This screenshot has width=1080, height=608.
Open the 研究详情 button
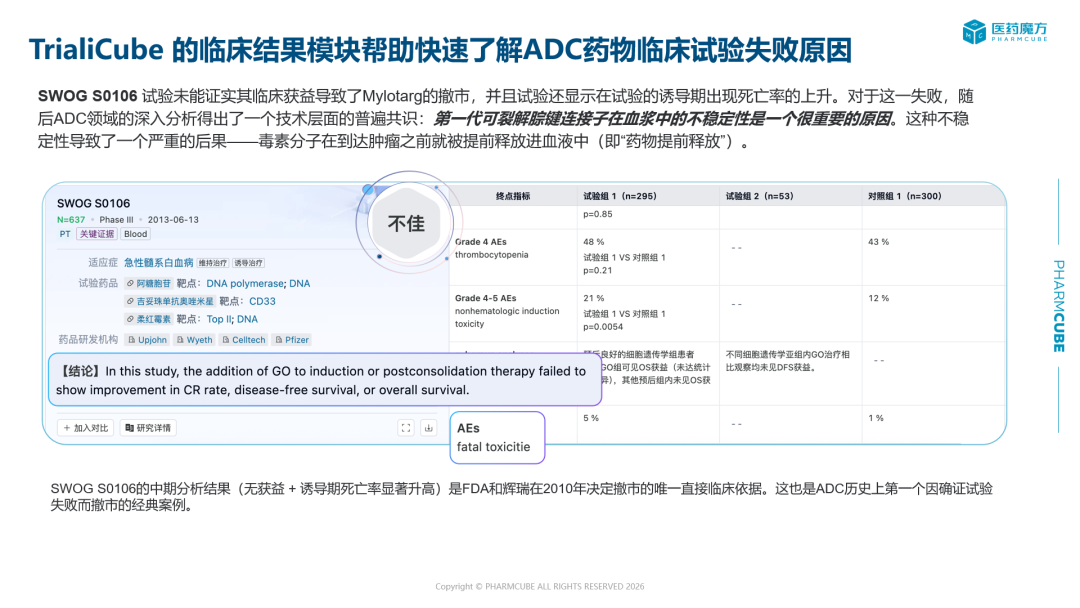tap(148, 428)
